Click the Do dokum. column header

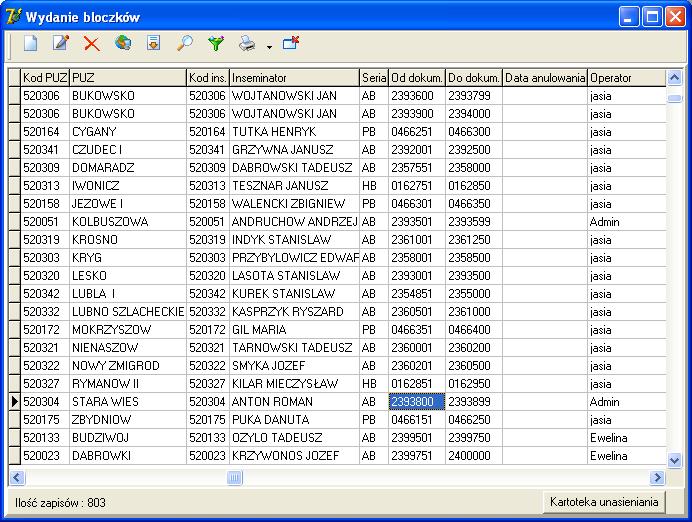474,78
